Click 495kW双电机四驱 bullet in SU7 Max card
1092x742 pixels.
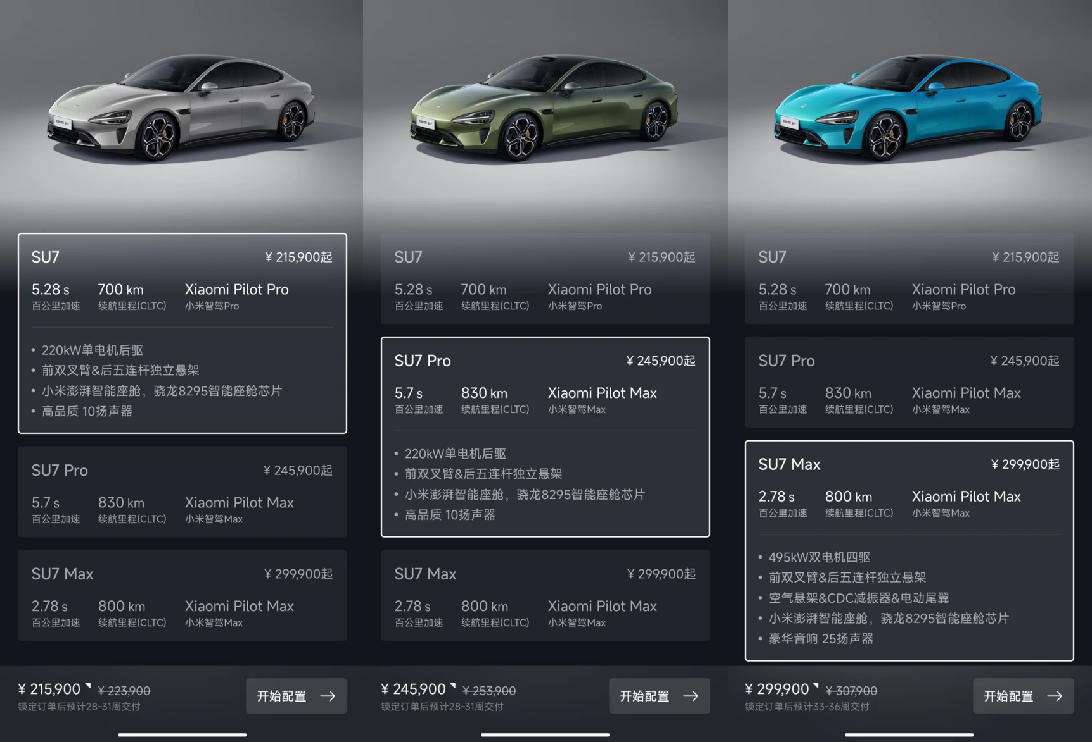click(819, 557)
